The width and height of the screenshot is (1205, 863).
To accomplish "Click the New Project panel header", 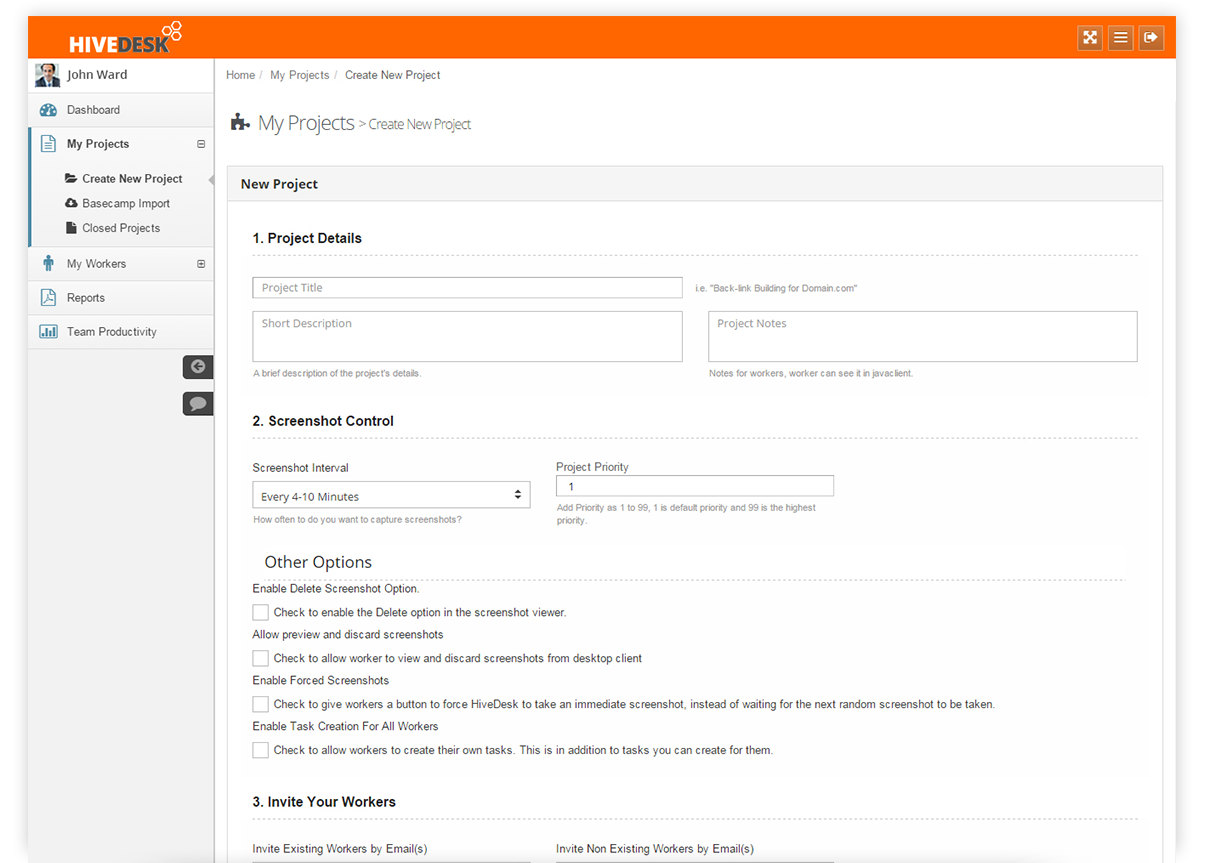I will [695, 184].
